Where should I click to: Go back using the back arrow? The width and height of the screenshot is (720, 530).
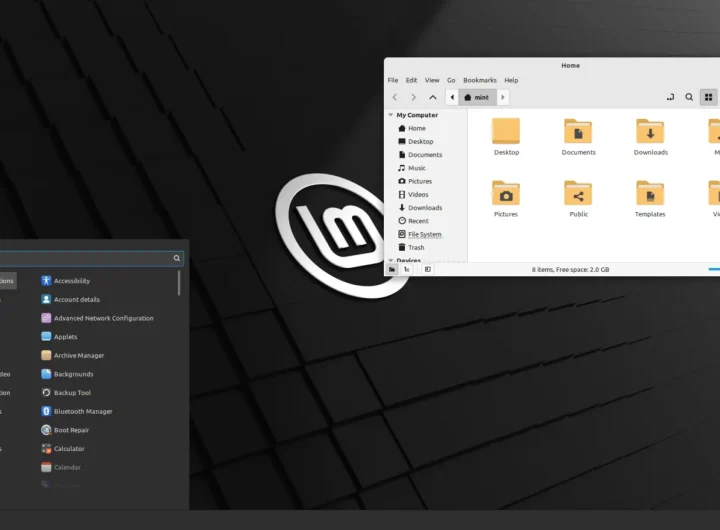click(x=395, y=97)
